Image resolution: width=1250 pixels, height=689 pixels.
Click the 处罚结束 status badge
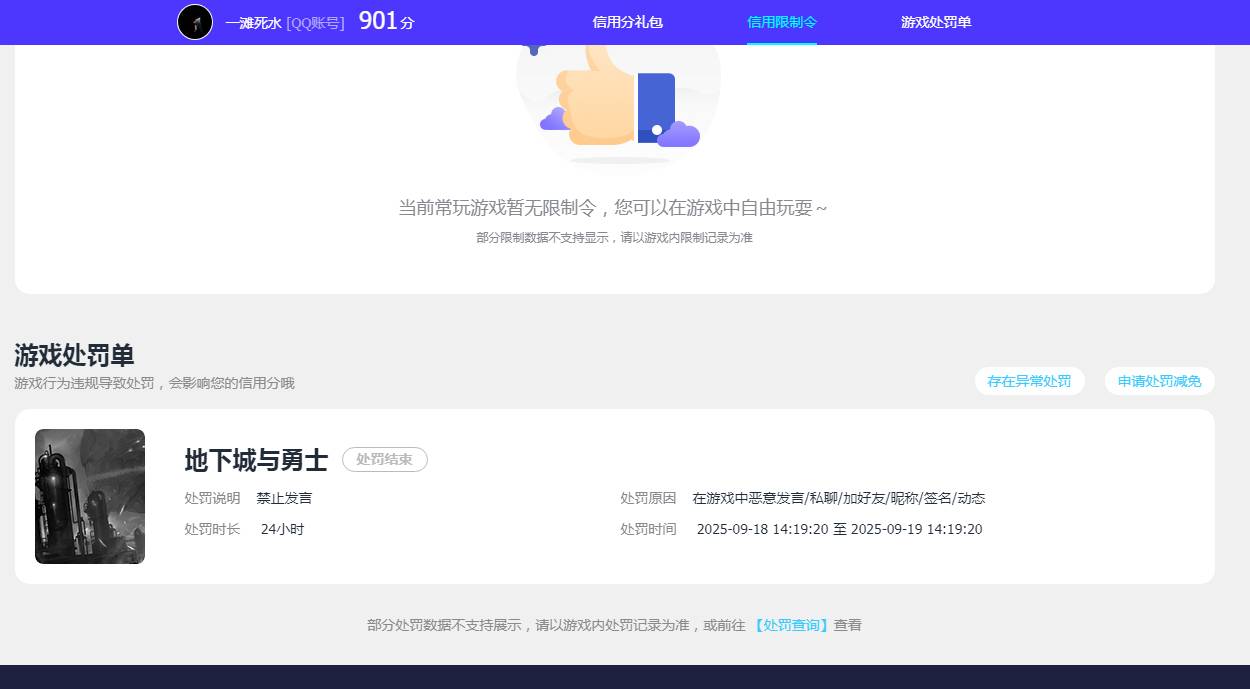click(x=384, y=459)
